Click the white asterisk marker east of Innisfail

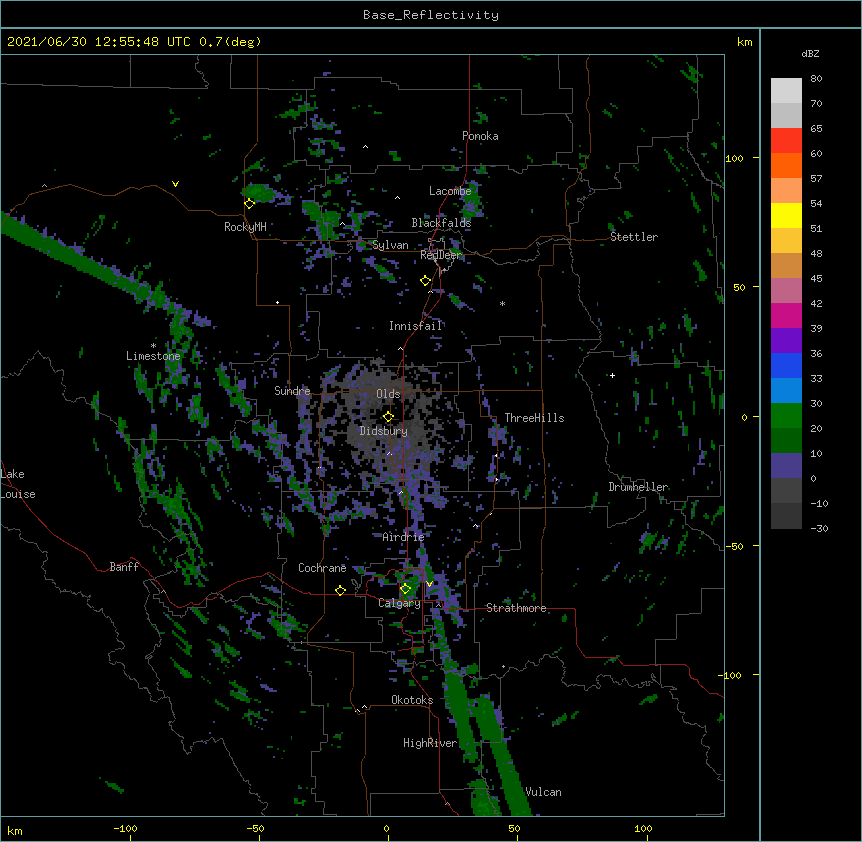click(502, 303)
